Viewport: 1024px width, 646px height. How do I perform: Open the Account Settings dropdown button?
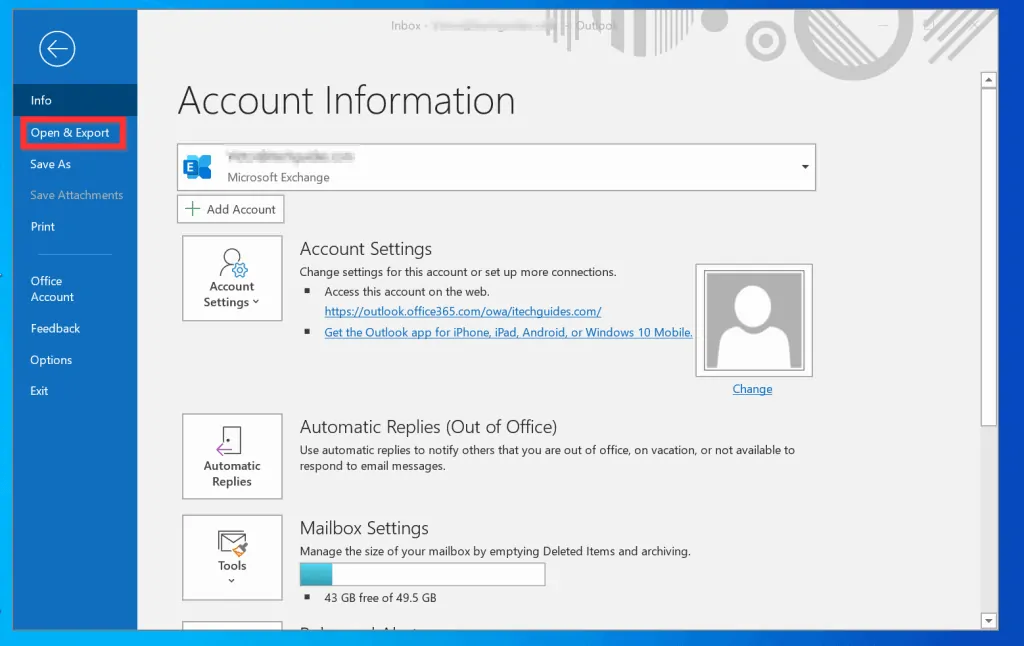tap(232, 278)
